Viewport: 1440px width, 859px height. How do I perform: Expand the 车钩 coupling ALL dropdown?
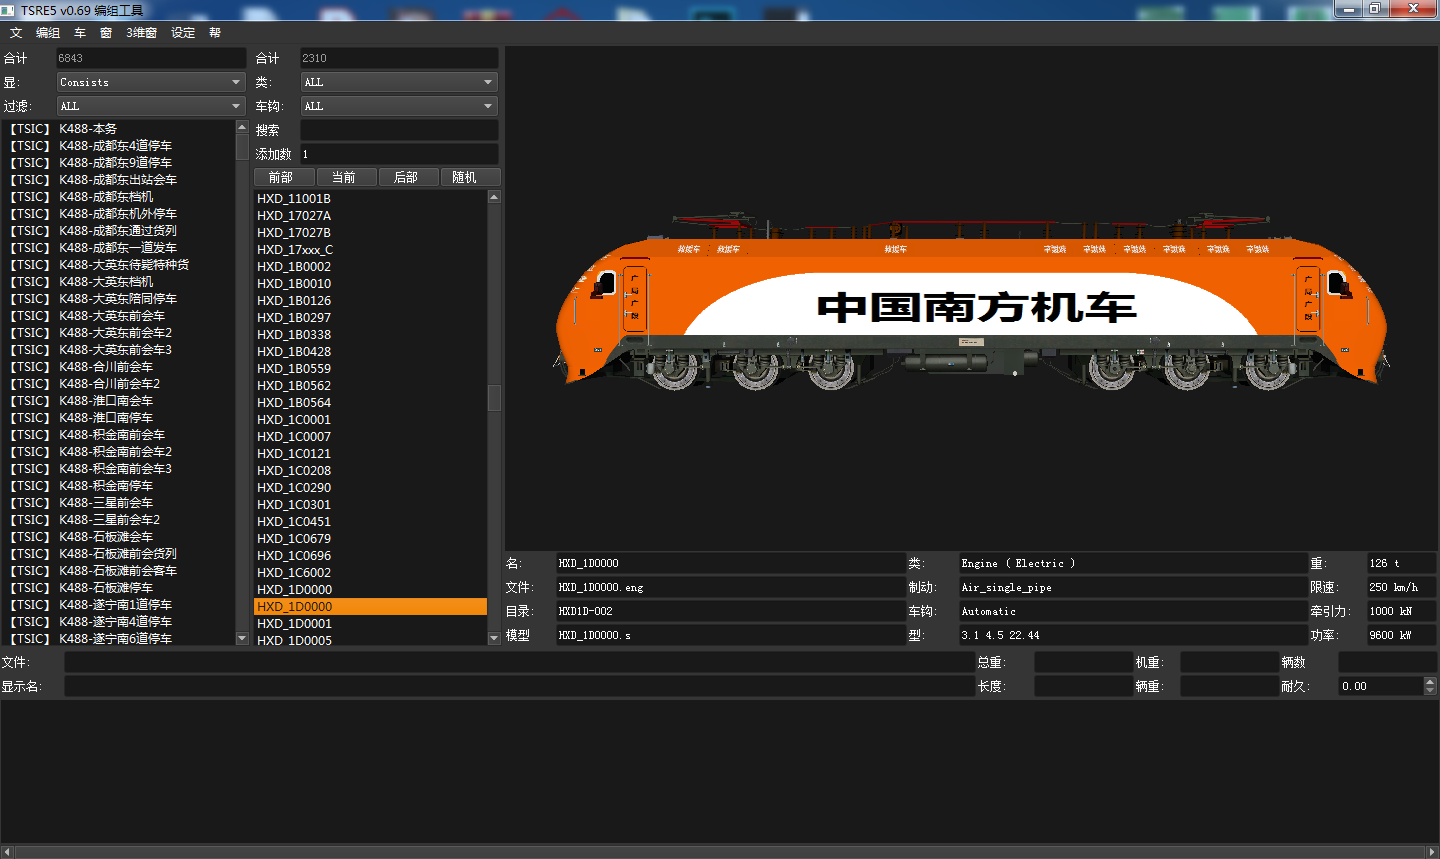(x=399, y=106)
